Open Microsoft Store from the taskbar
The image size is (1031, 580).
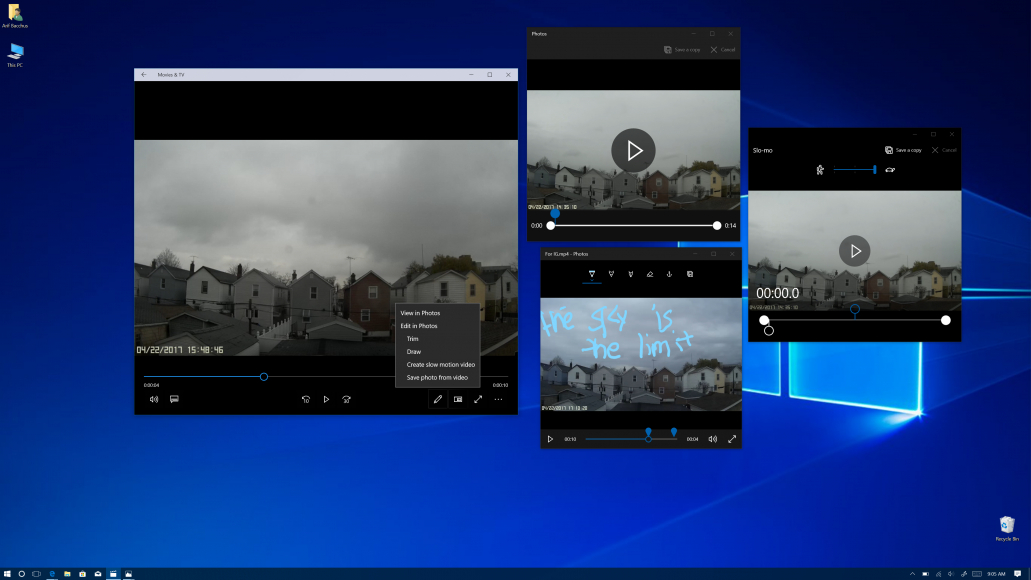coord(82,574)
